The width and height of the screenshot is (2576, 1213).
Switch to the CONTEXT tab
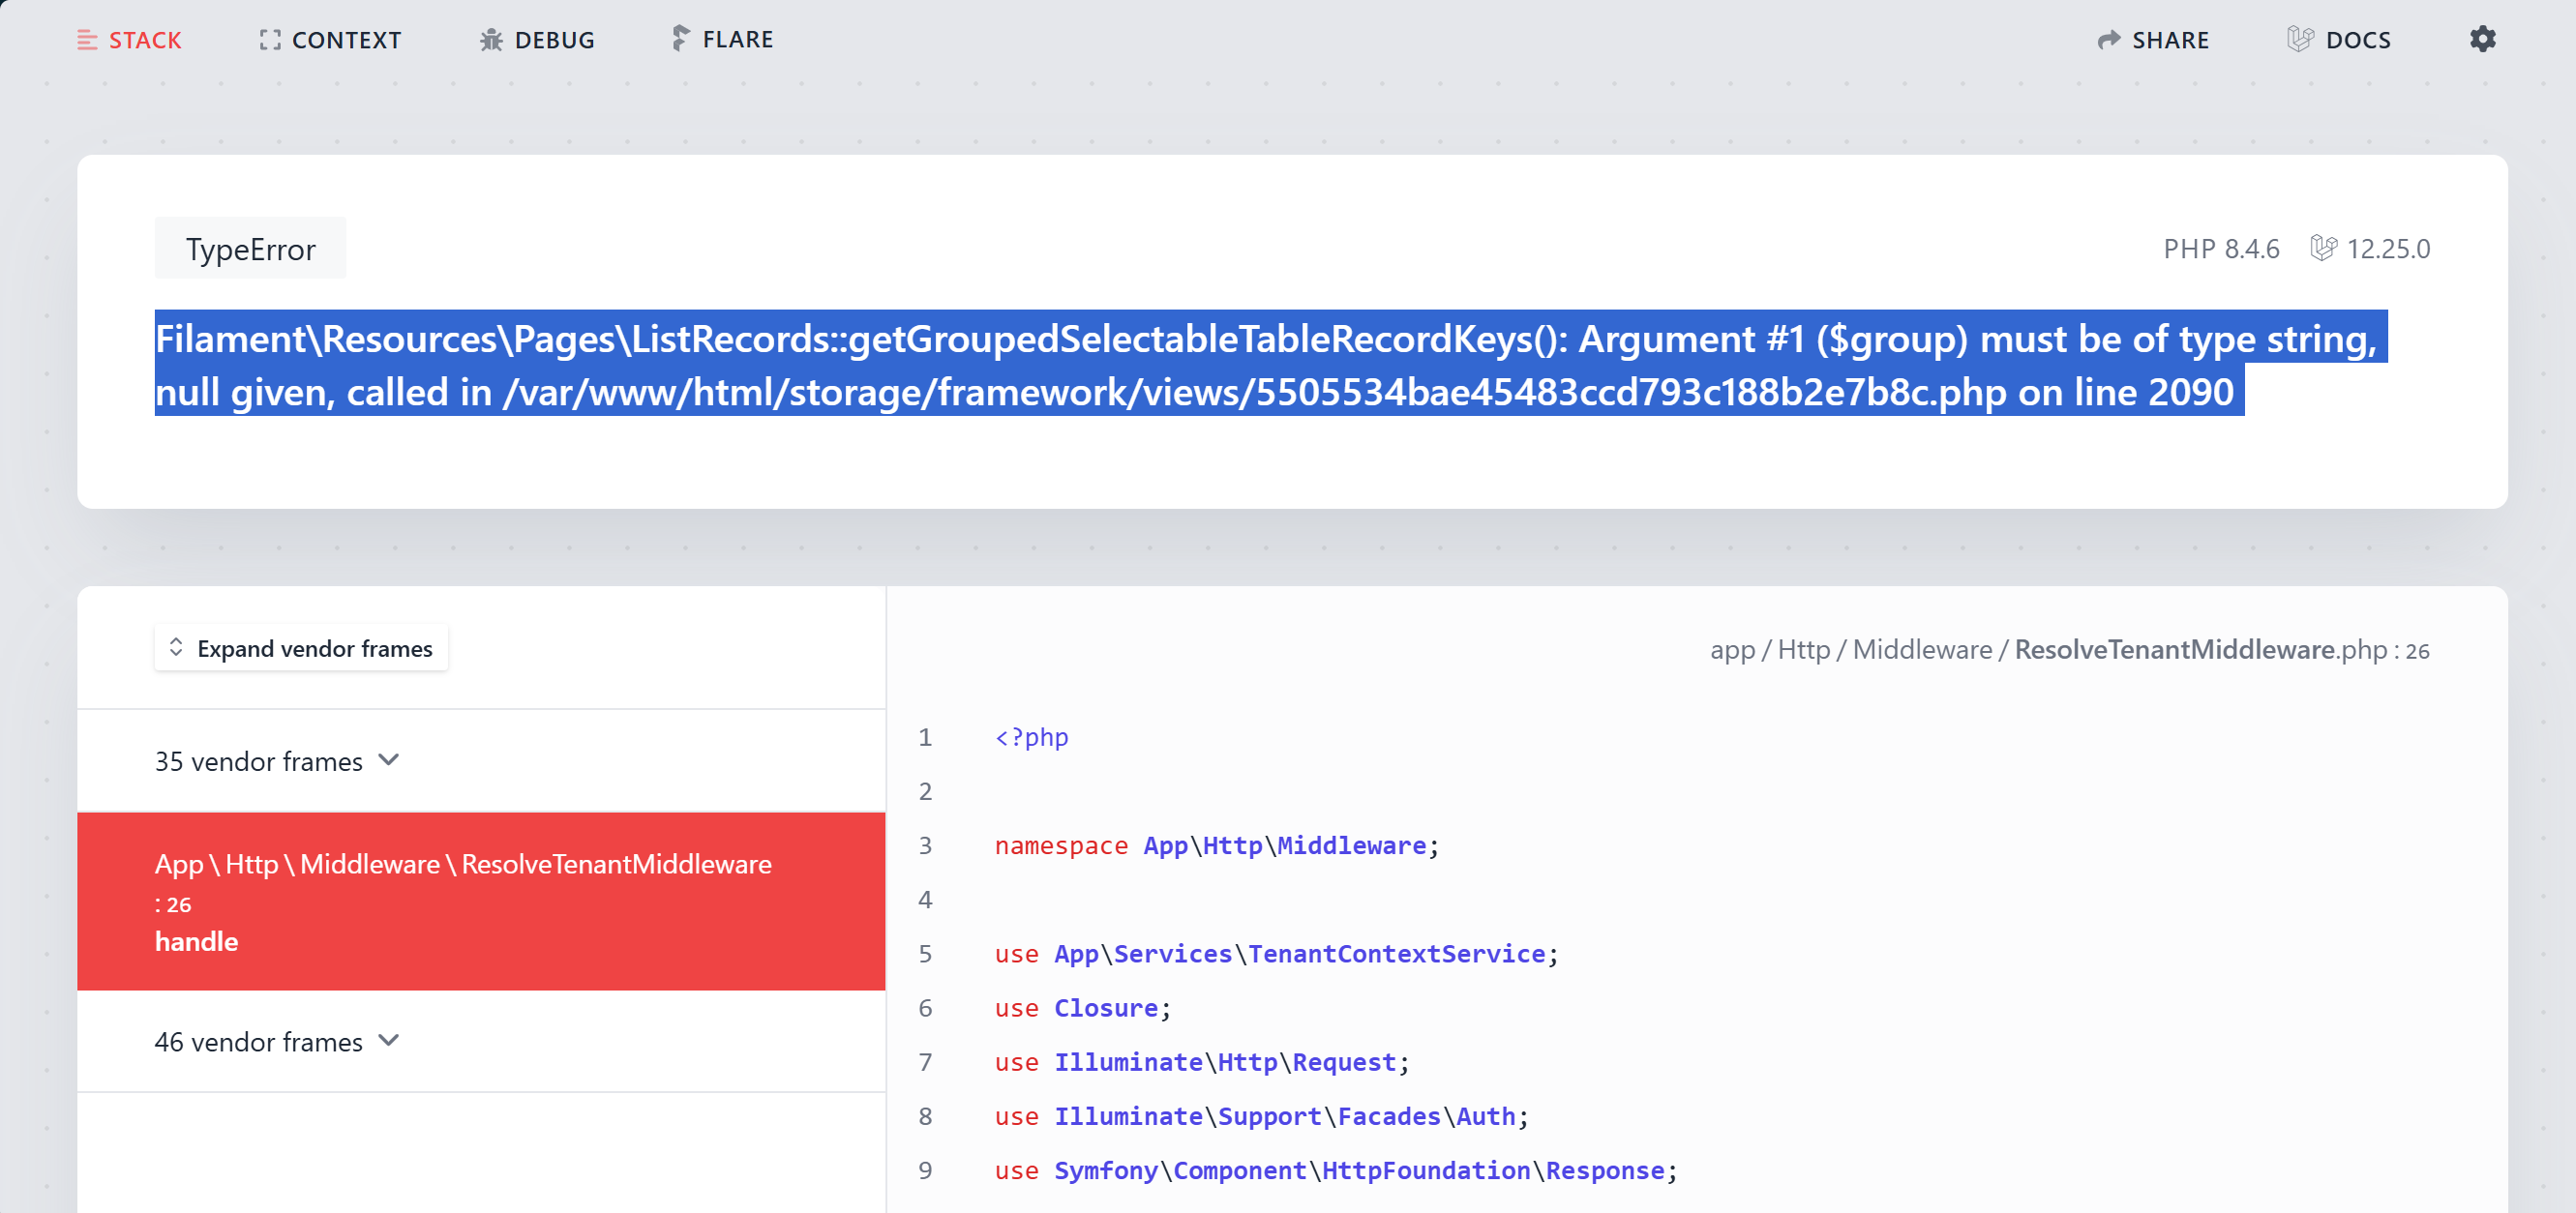(x=346, y=40)
